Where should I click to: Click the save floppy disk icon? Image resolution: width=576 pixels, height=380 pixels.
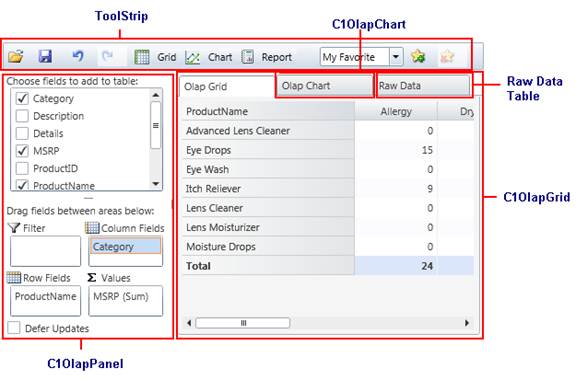[45, 57]
